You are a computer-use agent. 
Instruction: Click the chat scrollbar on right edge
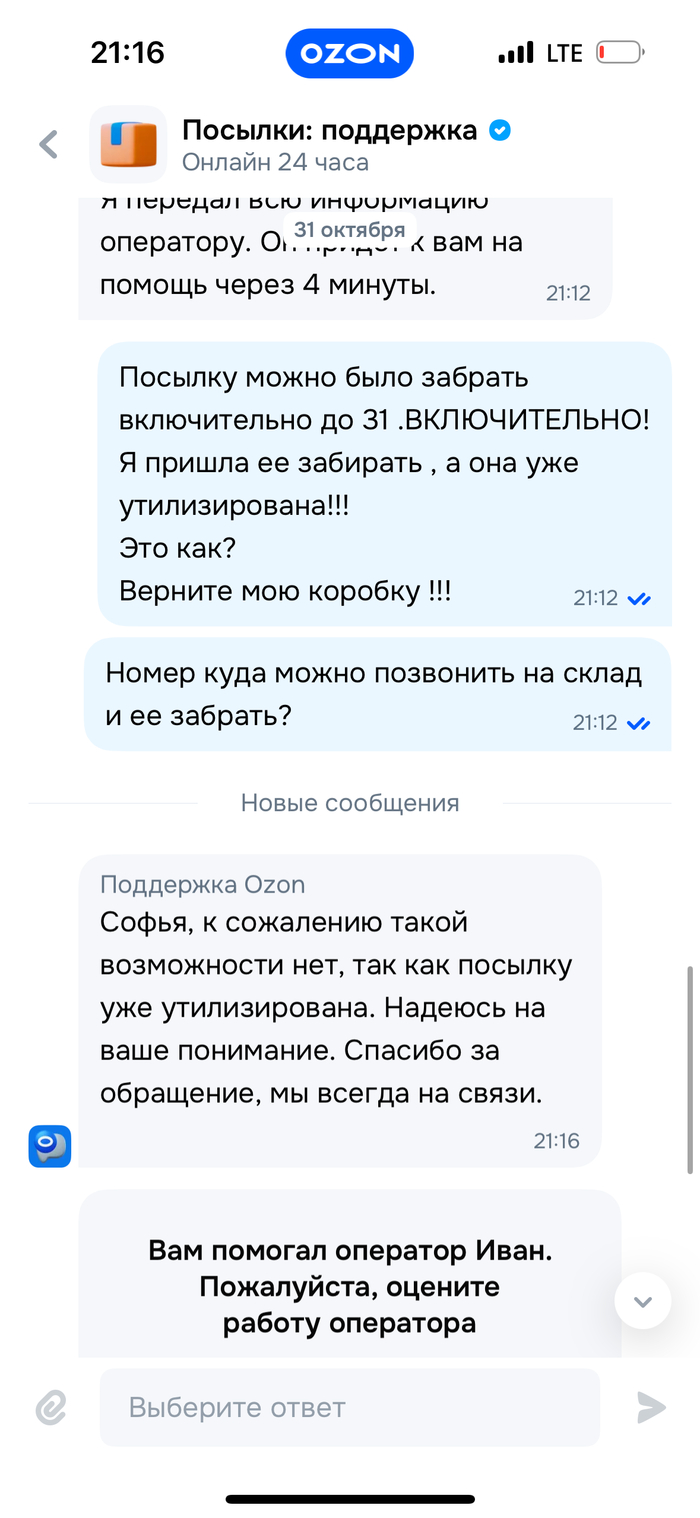691,1070
